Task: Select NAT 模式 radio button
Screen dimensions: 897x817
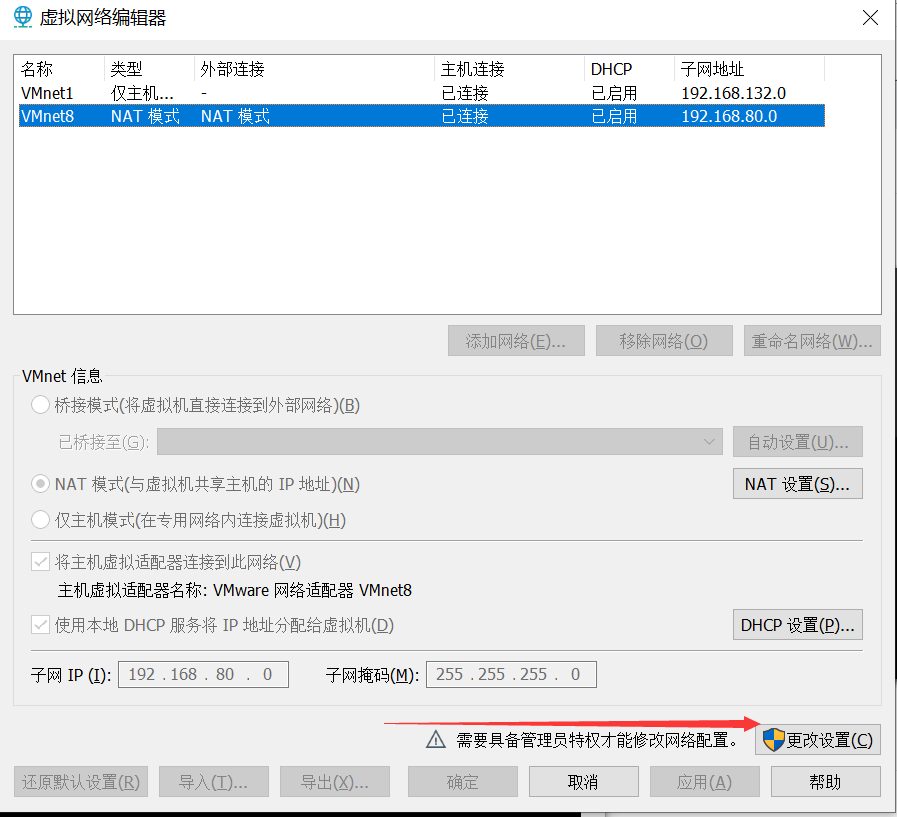Action: point(40,484)
